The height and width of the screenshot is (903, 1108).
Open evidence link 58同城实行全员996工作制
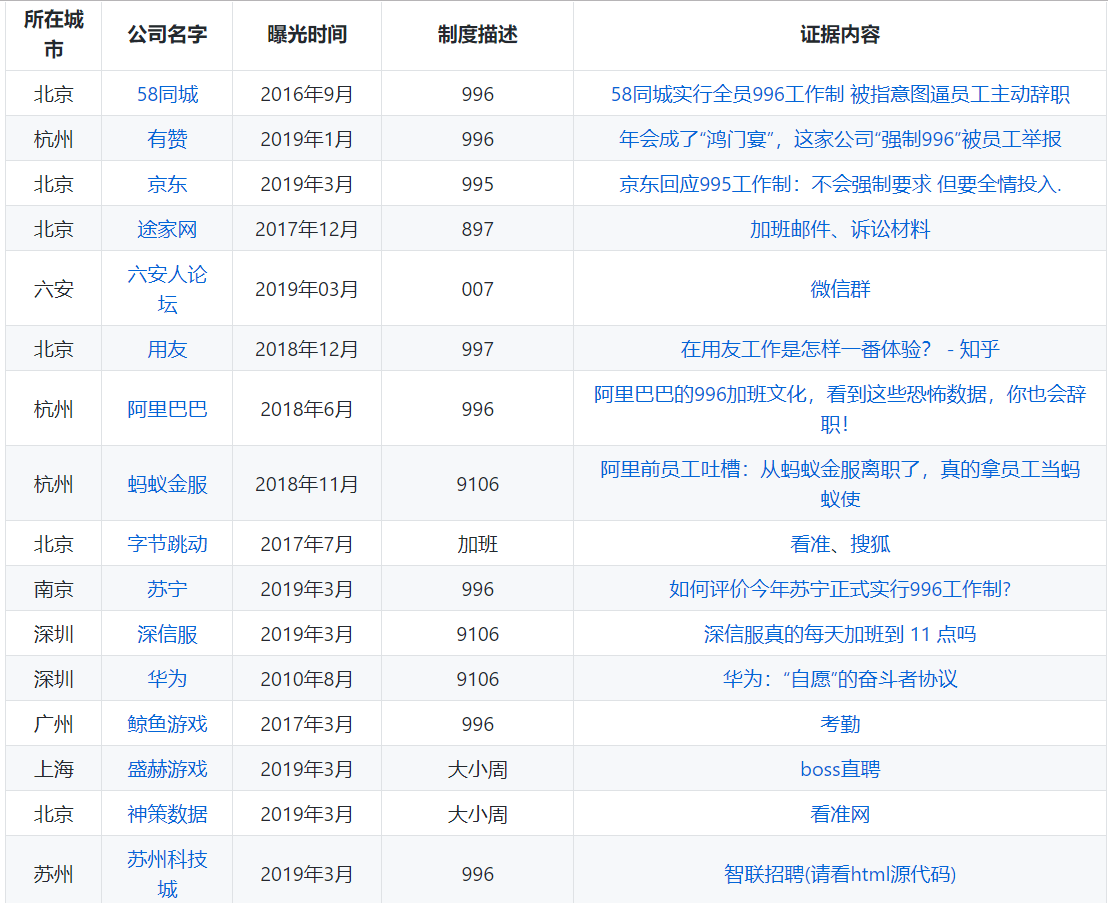pos(840,94)
